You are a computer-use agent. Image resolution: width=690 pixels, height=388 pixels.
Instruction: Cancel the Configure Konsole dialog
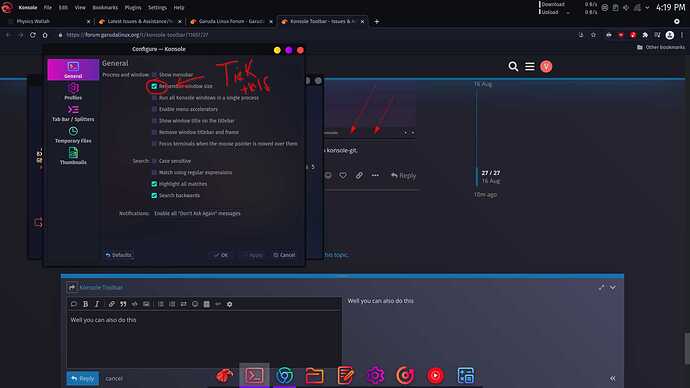click(x=284, y=255)
